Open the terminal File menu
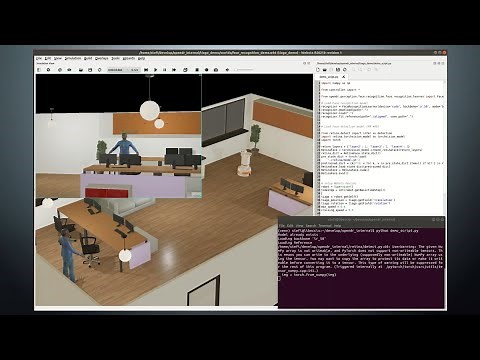Viewport: 480px width, 360px height. tap(282, 226)
